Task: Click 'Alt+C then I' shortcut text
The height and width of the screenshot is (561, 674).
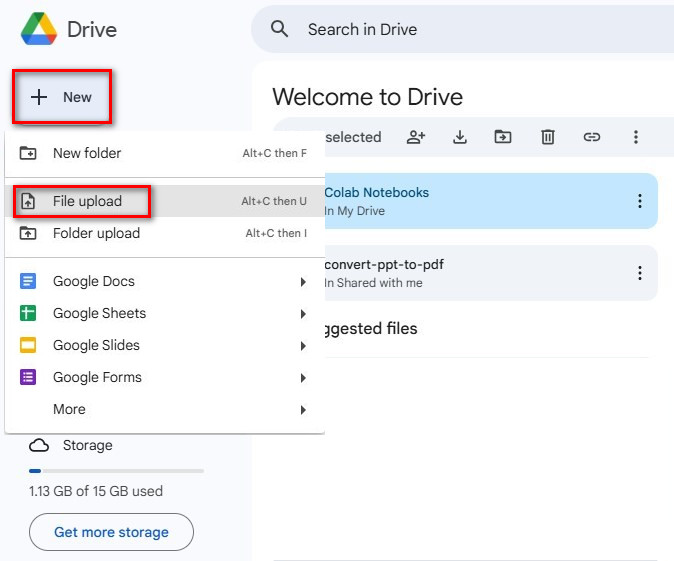Action: pos(276,233)
